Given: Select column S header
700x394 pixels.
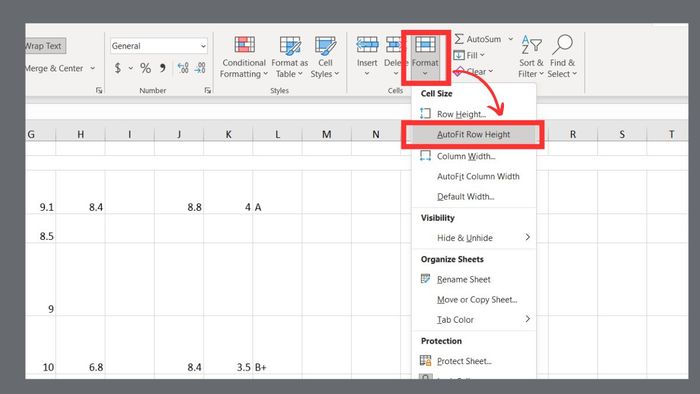Looking at the screenshot, I should coord(622,134).
